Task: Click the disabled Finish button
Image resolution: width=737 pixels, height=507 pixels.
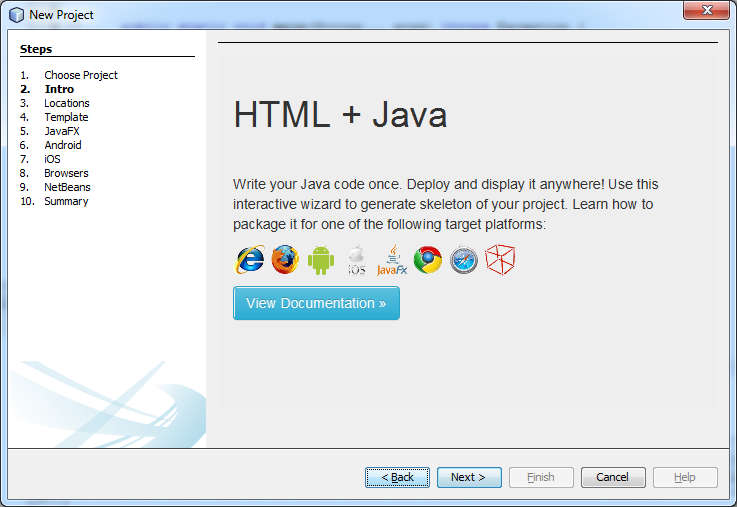Action: pyautogui.click(x=541, y=477)
